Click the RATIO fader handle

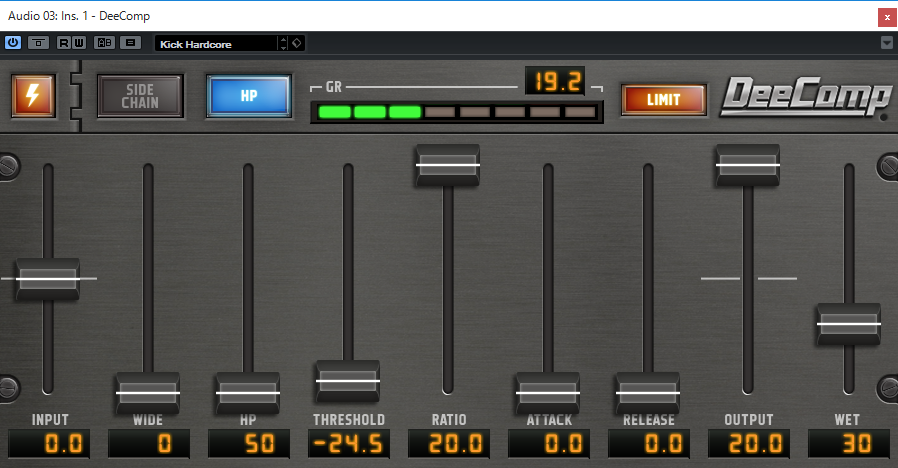tap(448, 165)
